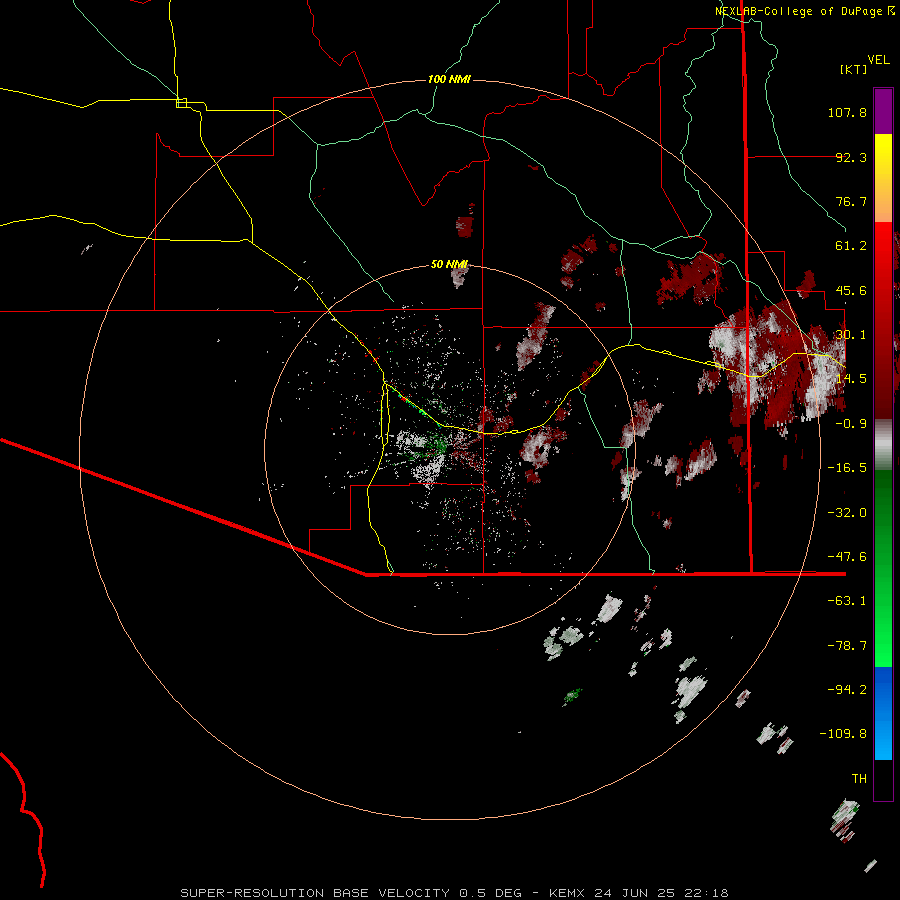The width and height of the screenshot is (900, 900).
Task: Click the small yellow square highway junction marker
Action: tap(181, 103)
